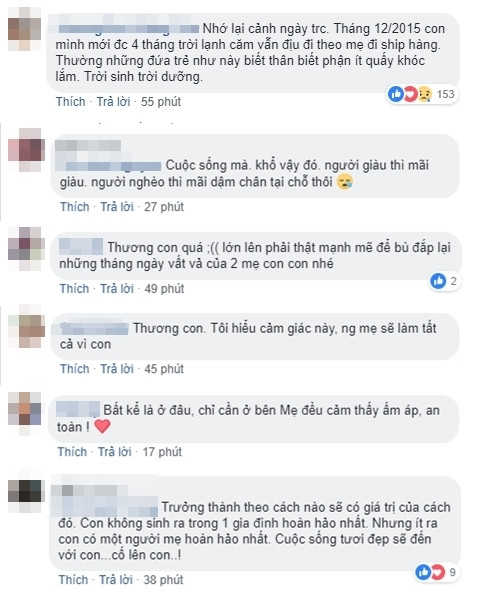Click like reaction icon beside count 9
This screenshot has height=598, width=495.
click(x=423, y=572)
